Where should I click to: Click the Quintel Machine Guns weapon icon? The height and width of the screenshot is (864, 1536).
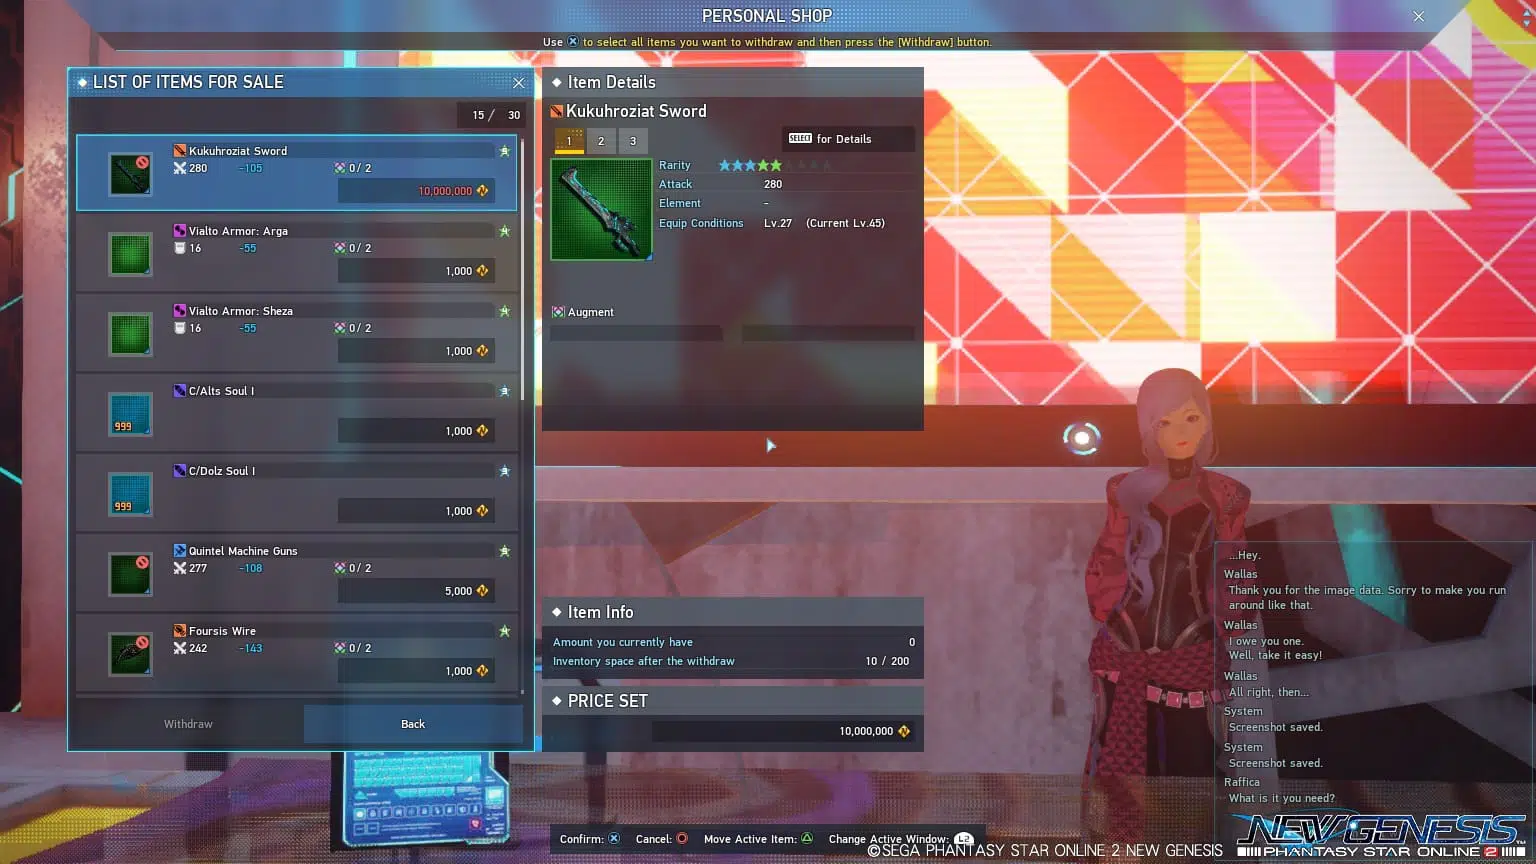point(130,575)
